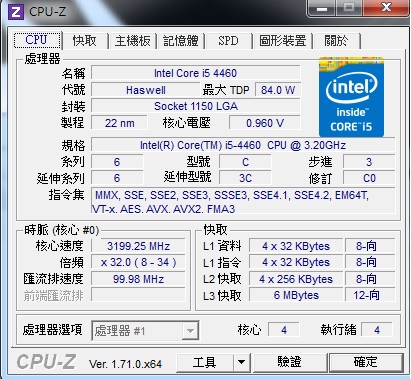Click the Intel inside Core i5 logo

(351, 97)
